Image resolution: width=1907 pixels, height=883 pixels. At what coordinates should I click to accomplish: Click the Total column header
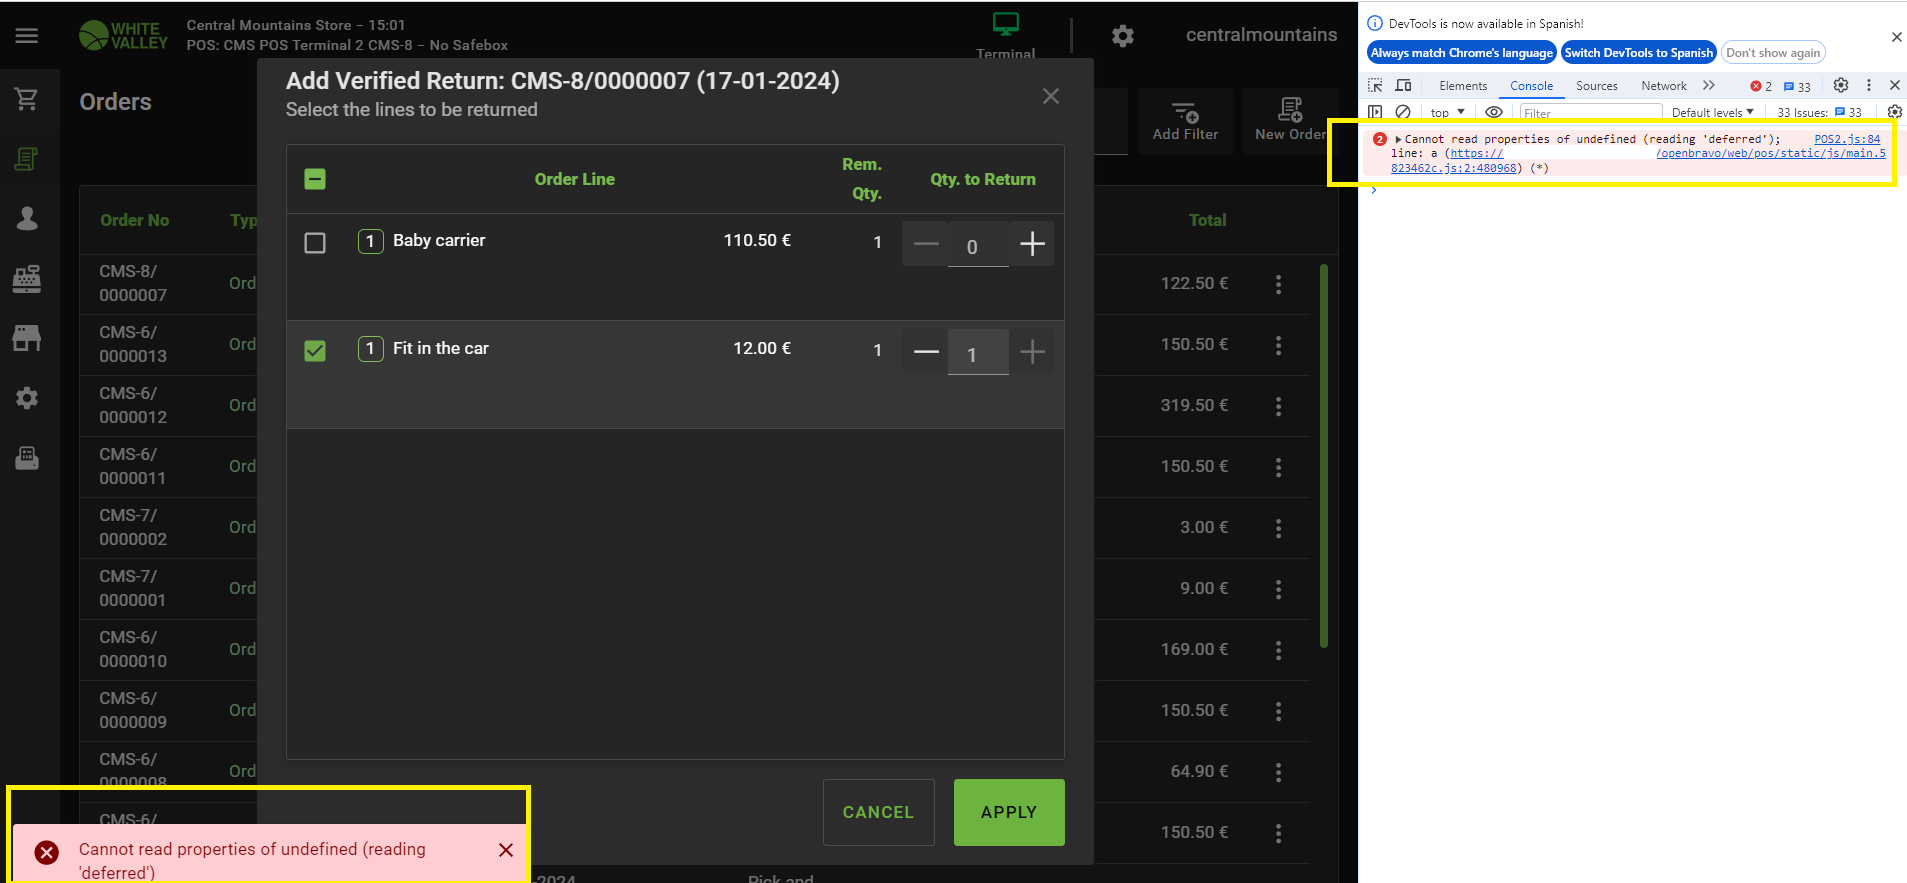coord(1207,220)
